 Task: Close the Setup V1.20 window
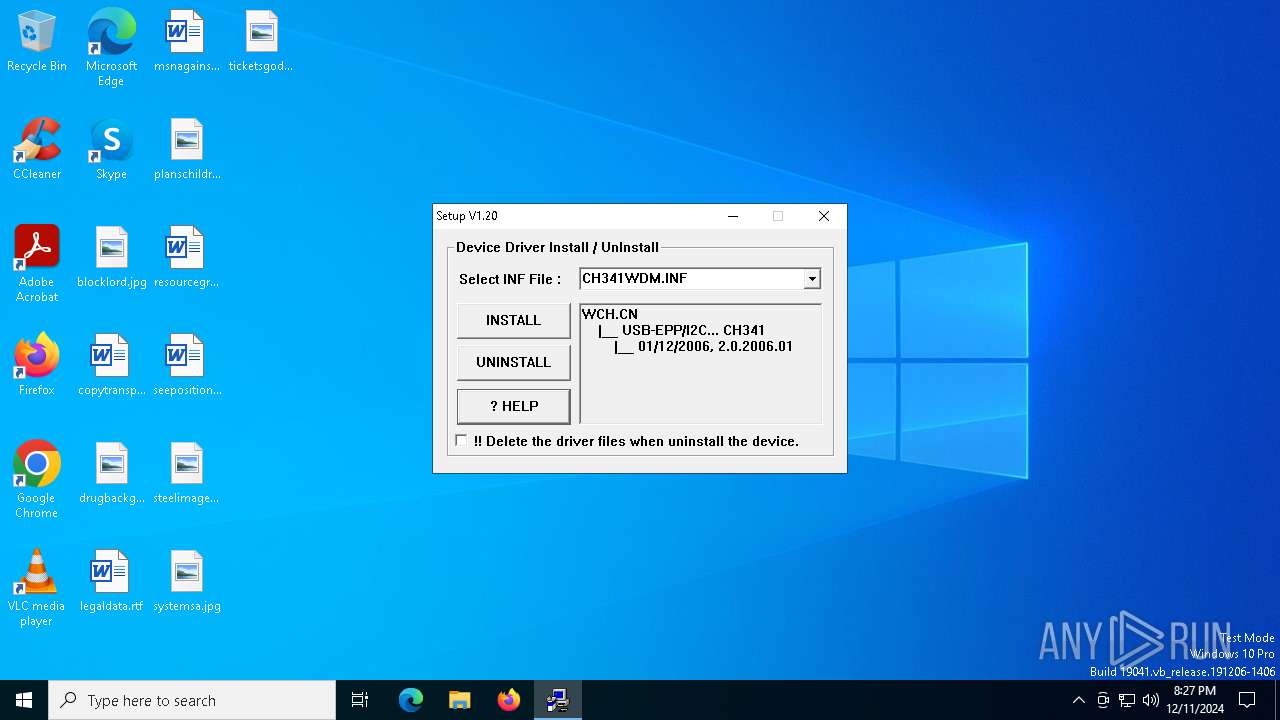824,216
